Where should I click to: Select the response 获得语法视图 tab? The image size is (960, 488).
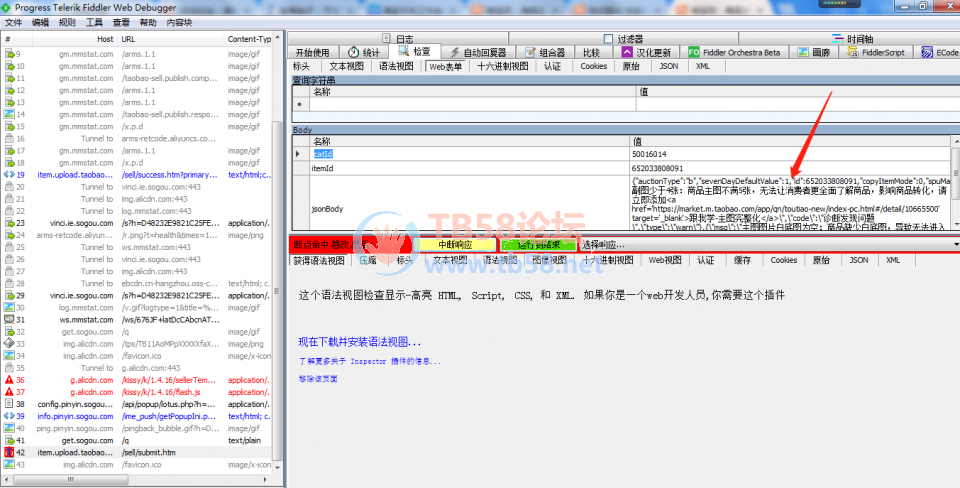(x=318, y=260)
